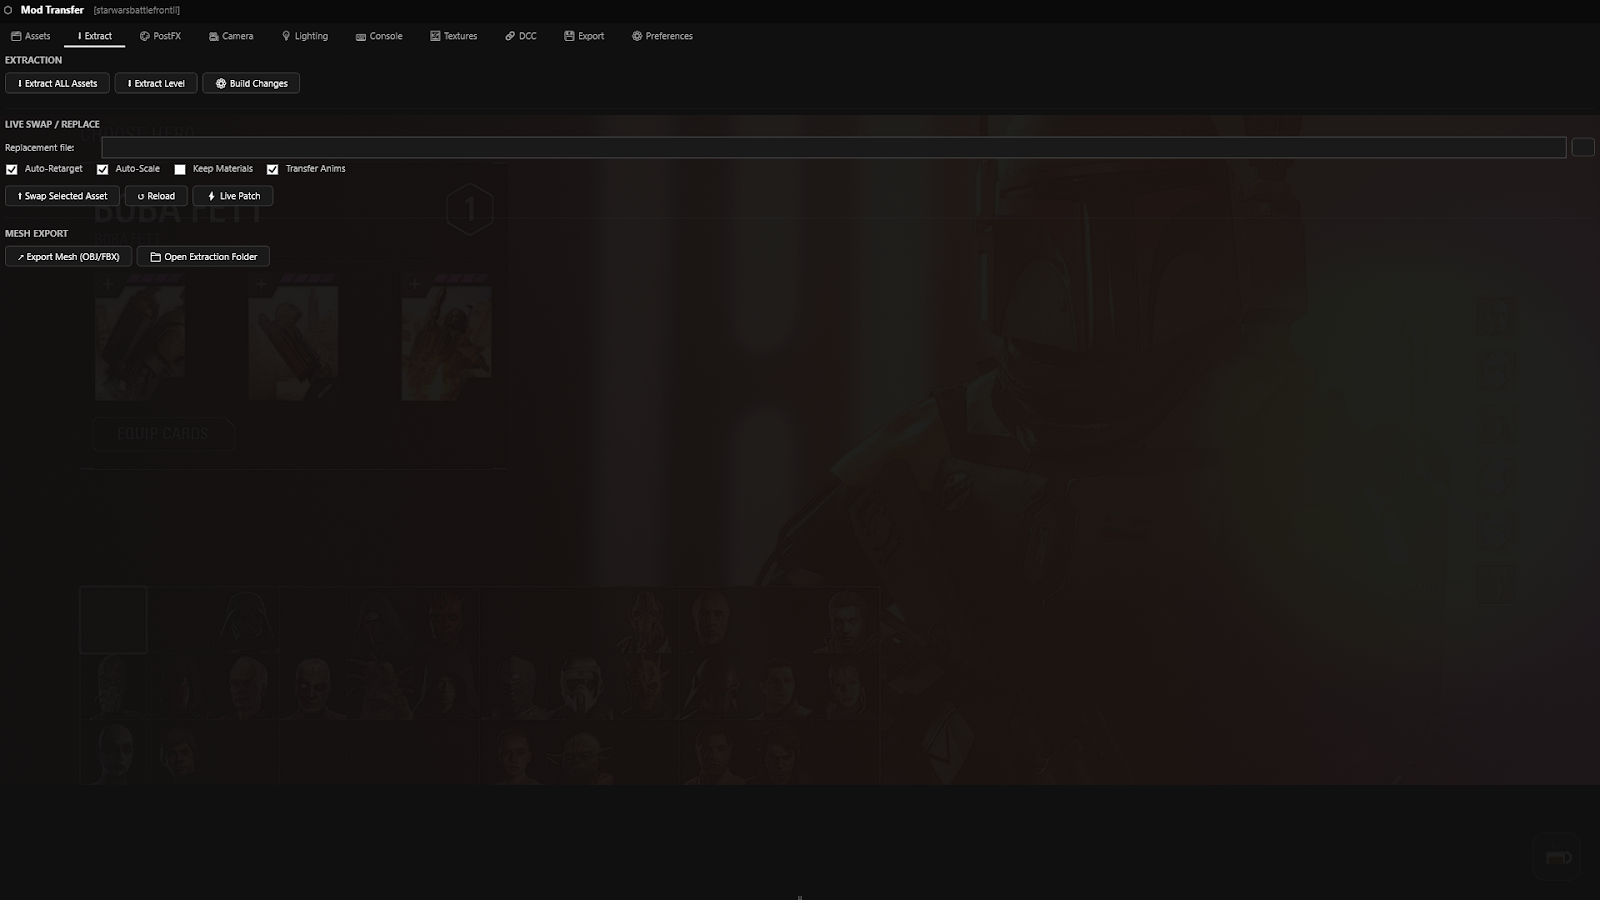The image size is (1600, 900).
Task: Enable the Keep Materials checkbox
Action: pos(180,169)
